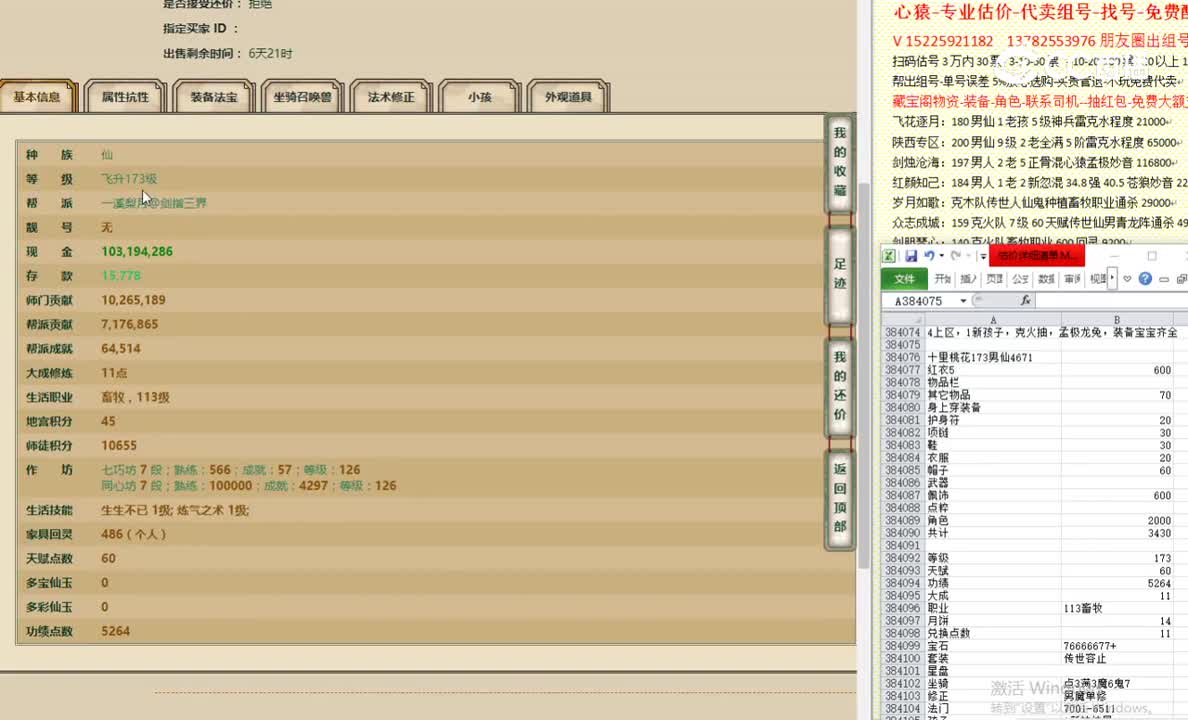Open the undo history dropdown arrow in Excel

941,256
